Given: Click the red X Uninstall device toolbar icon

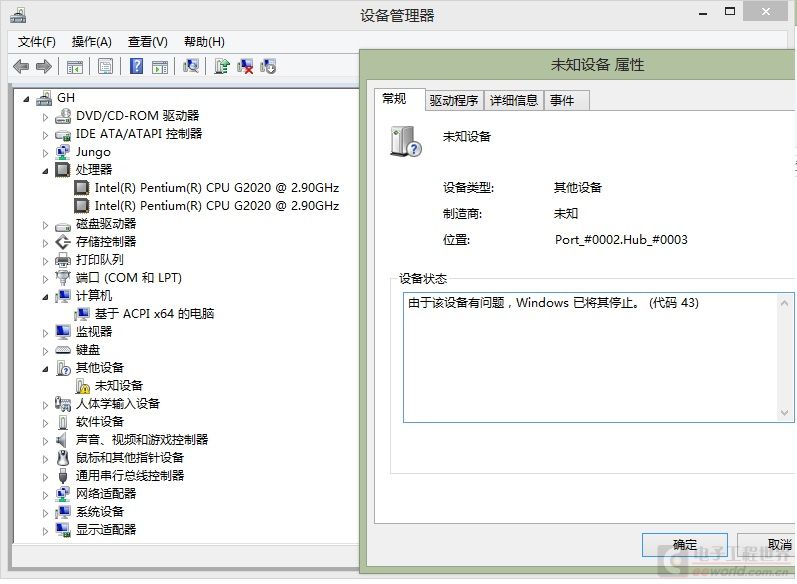Looking at the screenshot, I should tap(245, 66).
